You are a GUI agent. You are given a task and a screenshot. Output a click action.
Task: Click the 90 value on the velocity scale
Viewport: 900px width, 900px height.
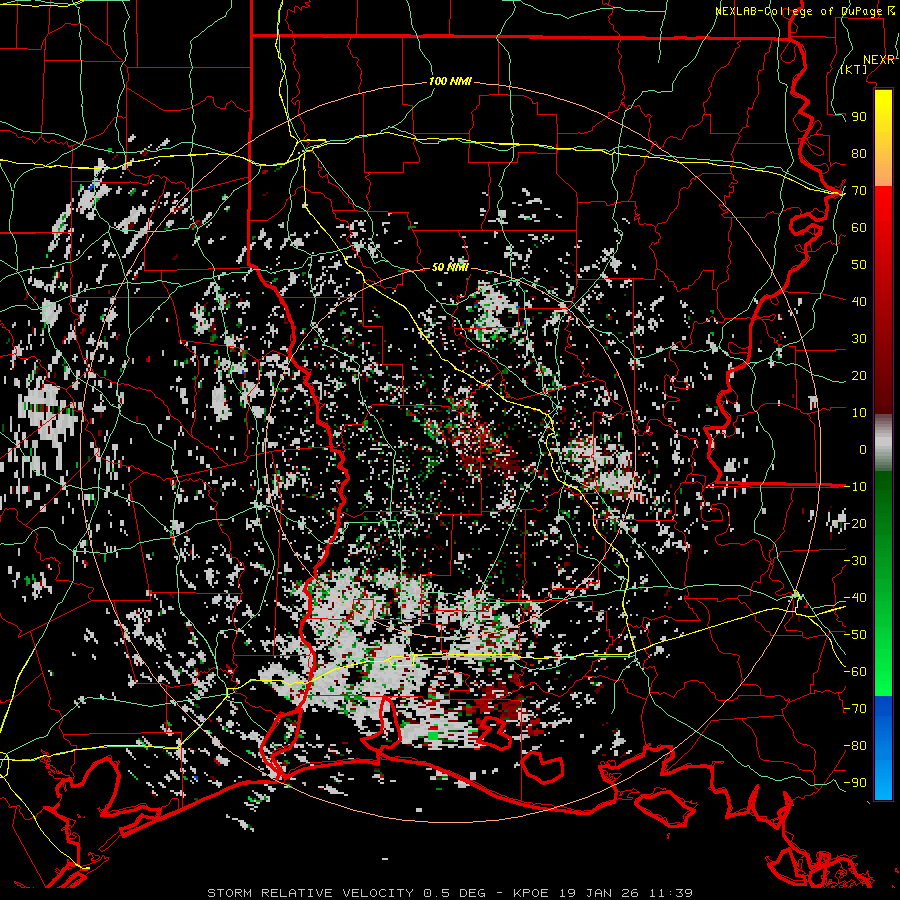859,117
